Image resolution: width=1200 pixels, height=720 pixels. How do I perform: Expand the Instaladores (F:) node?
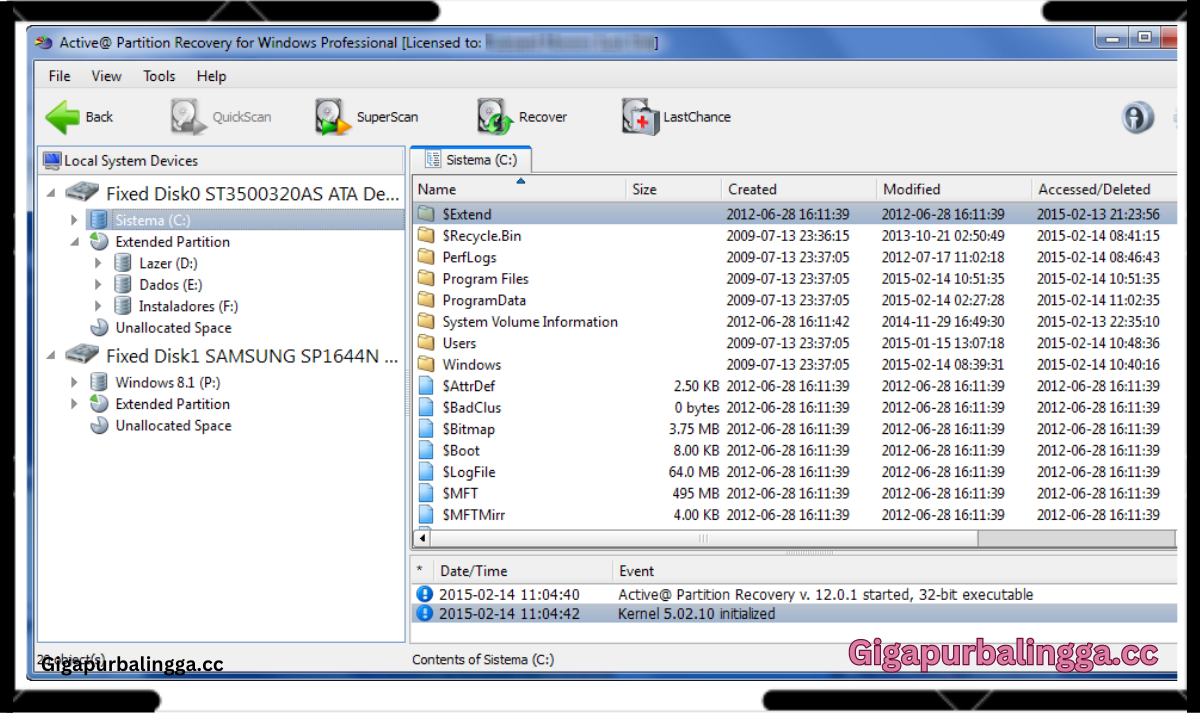click(x=98, y=306)
